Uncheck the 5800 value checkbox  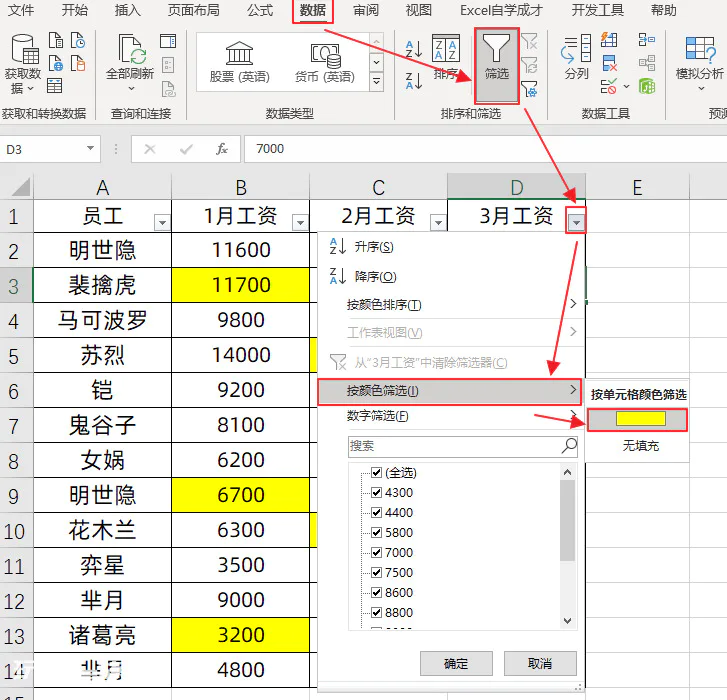[376, 532]
